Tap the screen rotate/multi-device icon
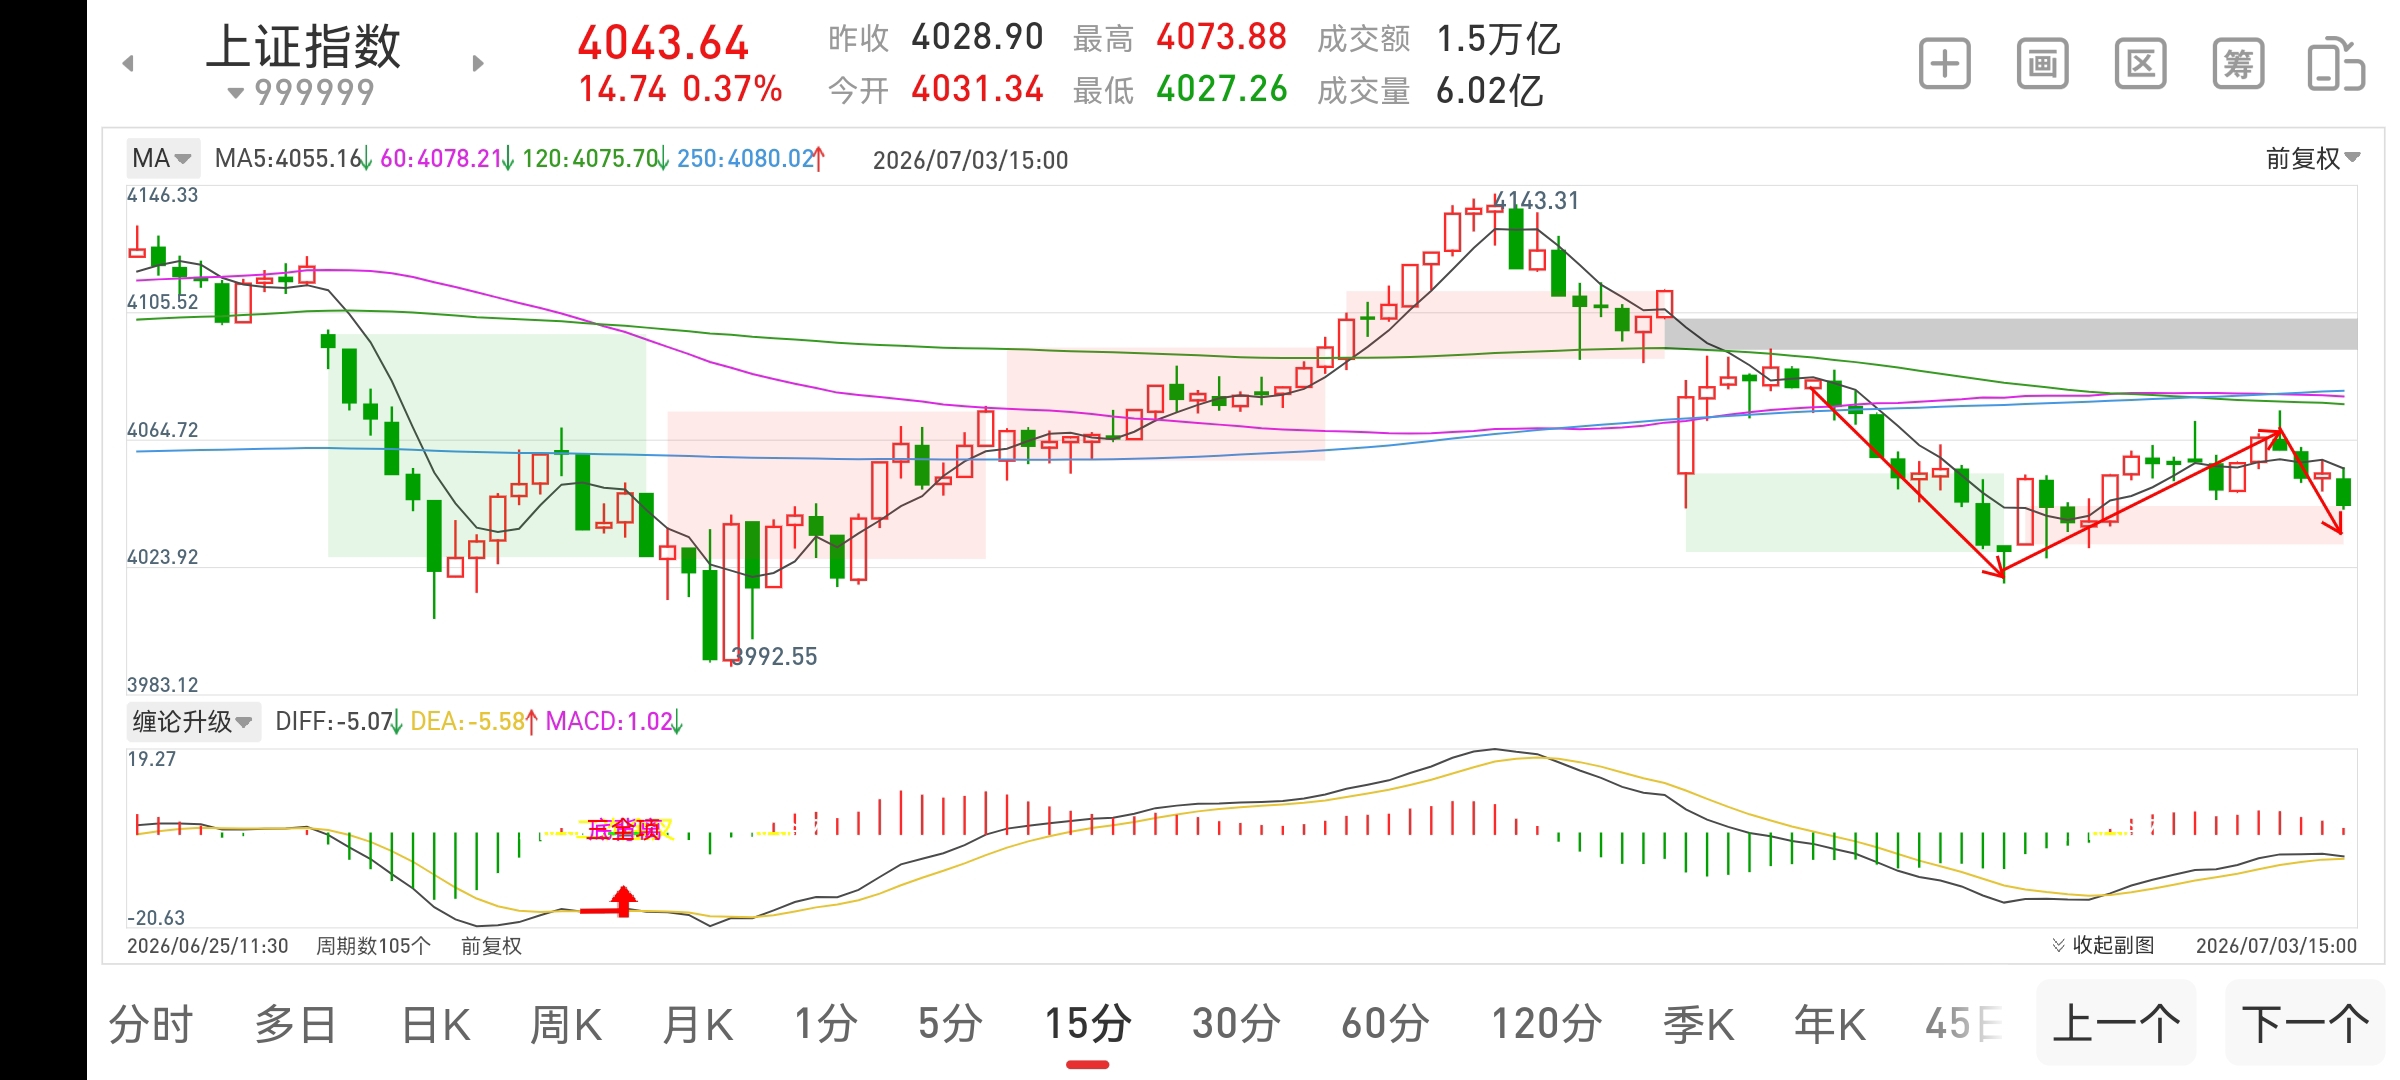The image size is (2400, 1080). pyautogui.click(x=2336, y=65)
